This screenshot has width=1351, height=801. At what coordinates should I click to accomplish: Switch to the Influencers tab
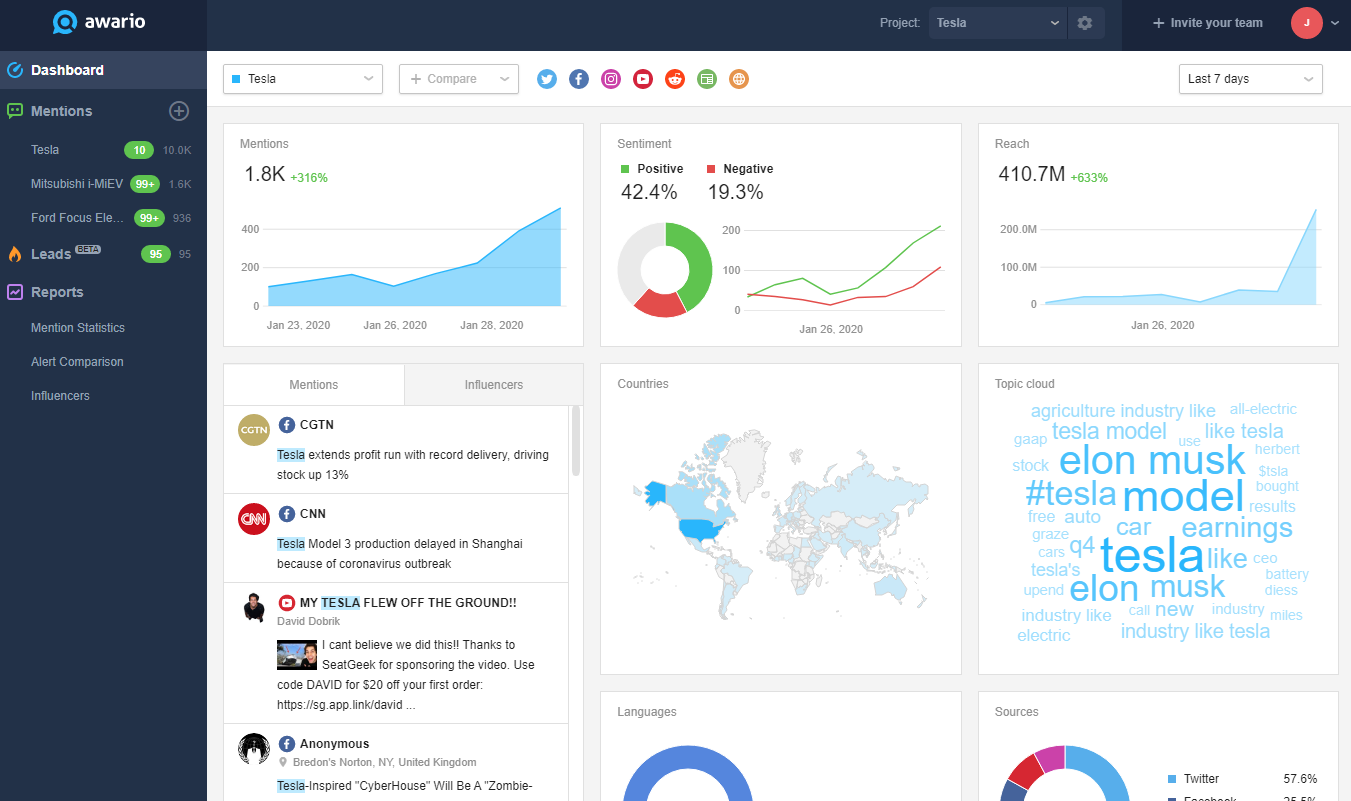(x=493, y=385)
